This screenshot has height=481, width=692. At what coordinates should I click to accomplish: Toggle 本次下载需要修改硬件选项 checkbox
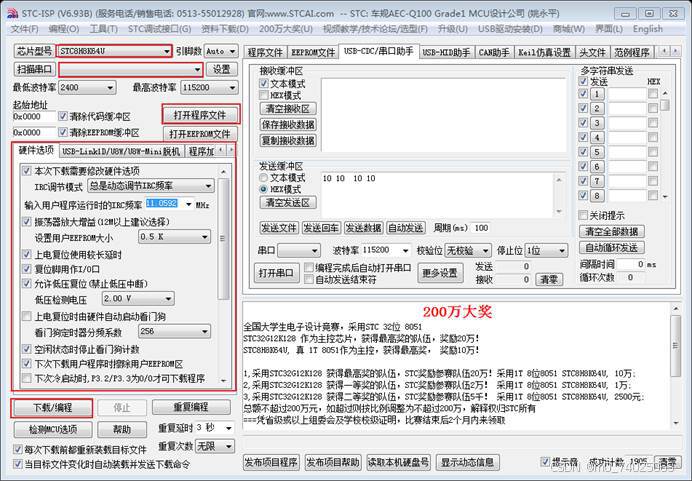coord(27,171)
